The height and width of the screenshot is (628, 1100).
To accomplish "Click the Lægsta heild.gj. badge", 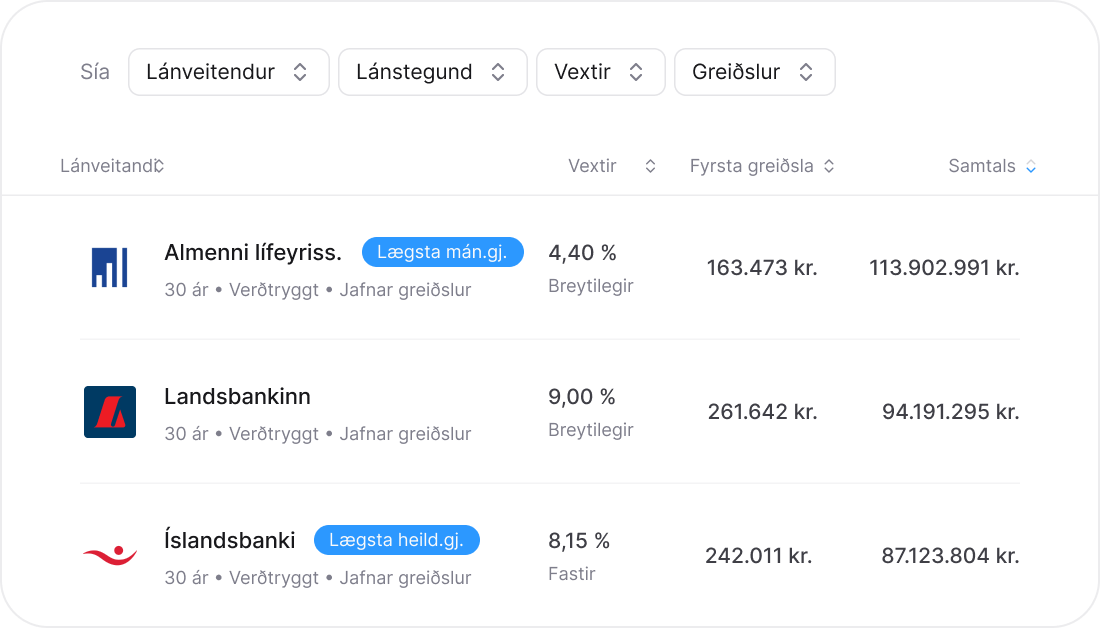I will click(x=396, y=541).
